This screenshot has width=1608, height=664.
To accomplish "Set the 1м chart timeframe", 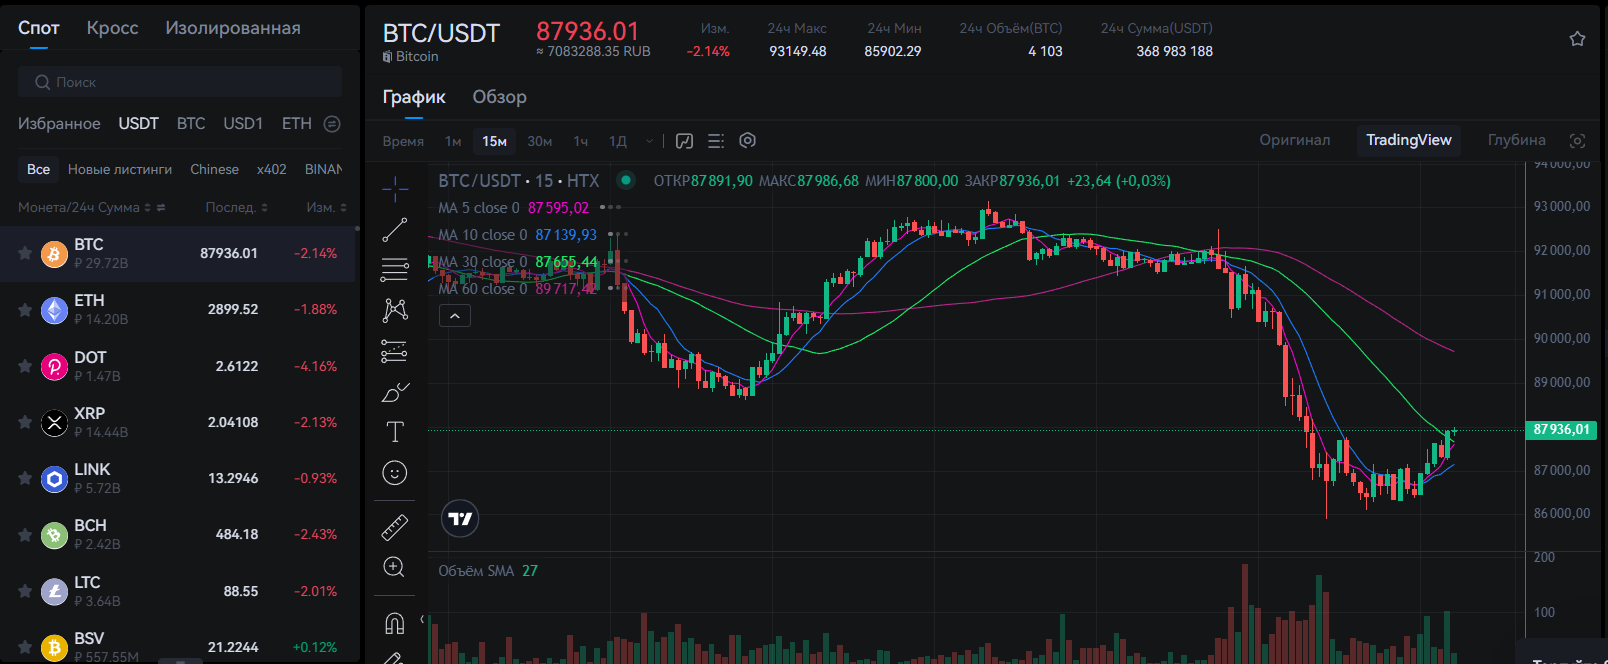I will [453, 141].
